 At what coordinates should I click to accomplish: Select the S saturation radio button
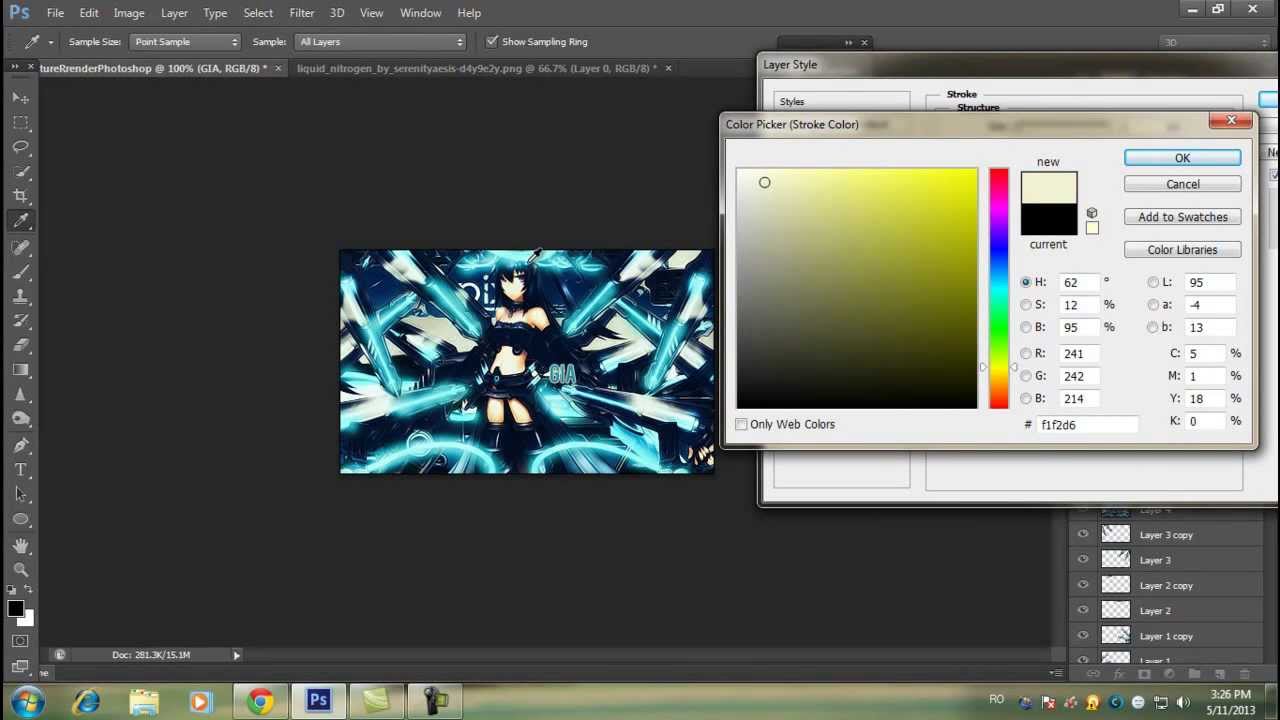1025,305
